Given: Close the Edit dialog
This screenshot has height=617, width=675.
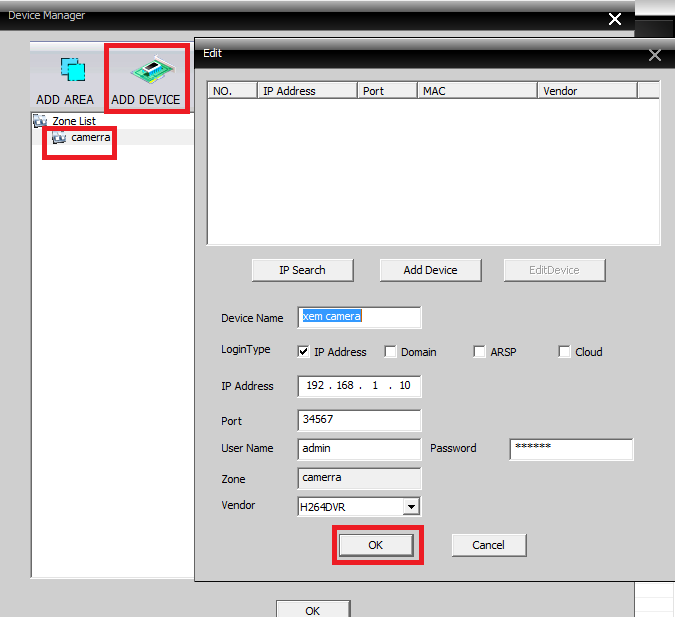Looking at the screenshot, I should 655,56.
